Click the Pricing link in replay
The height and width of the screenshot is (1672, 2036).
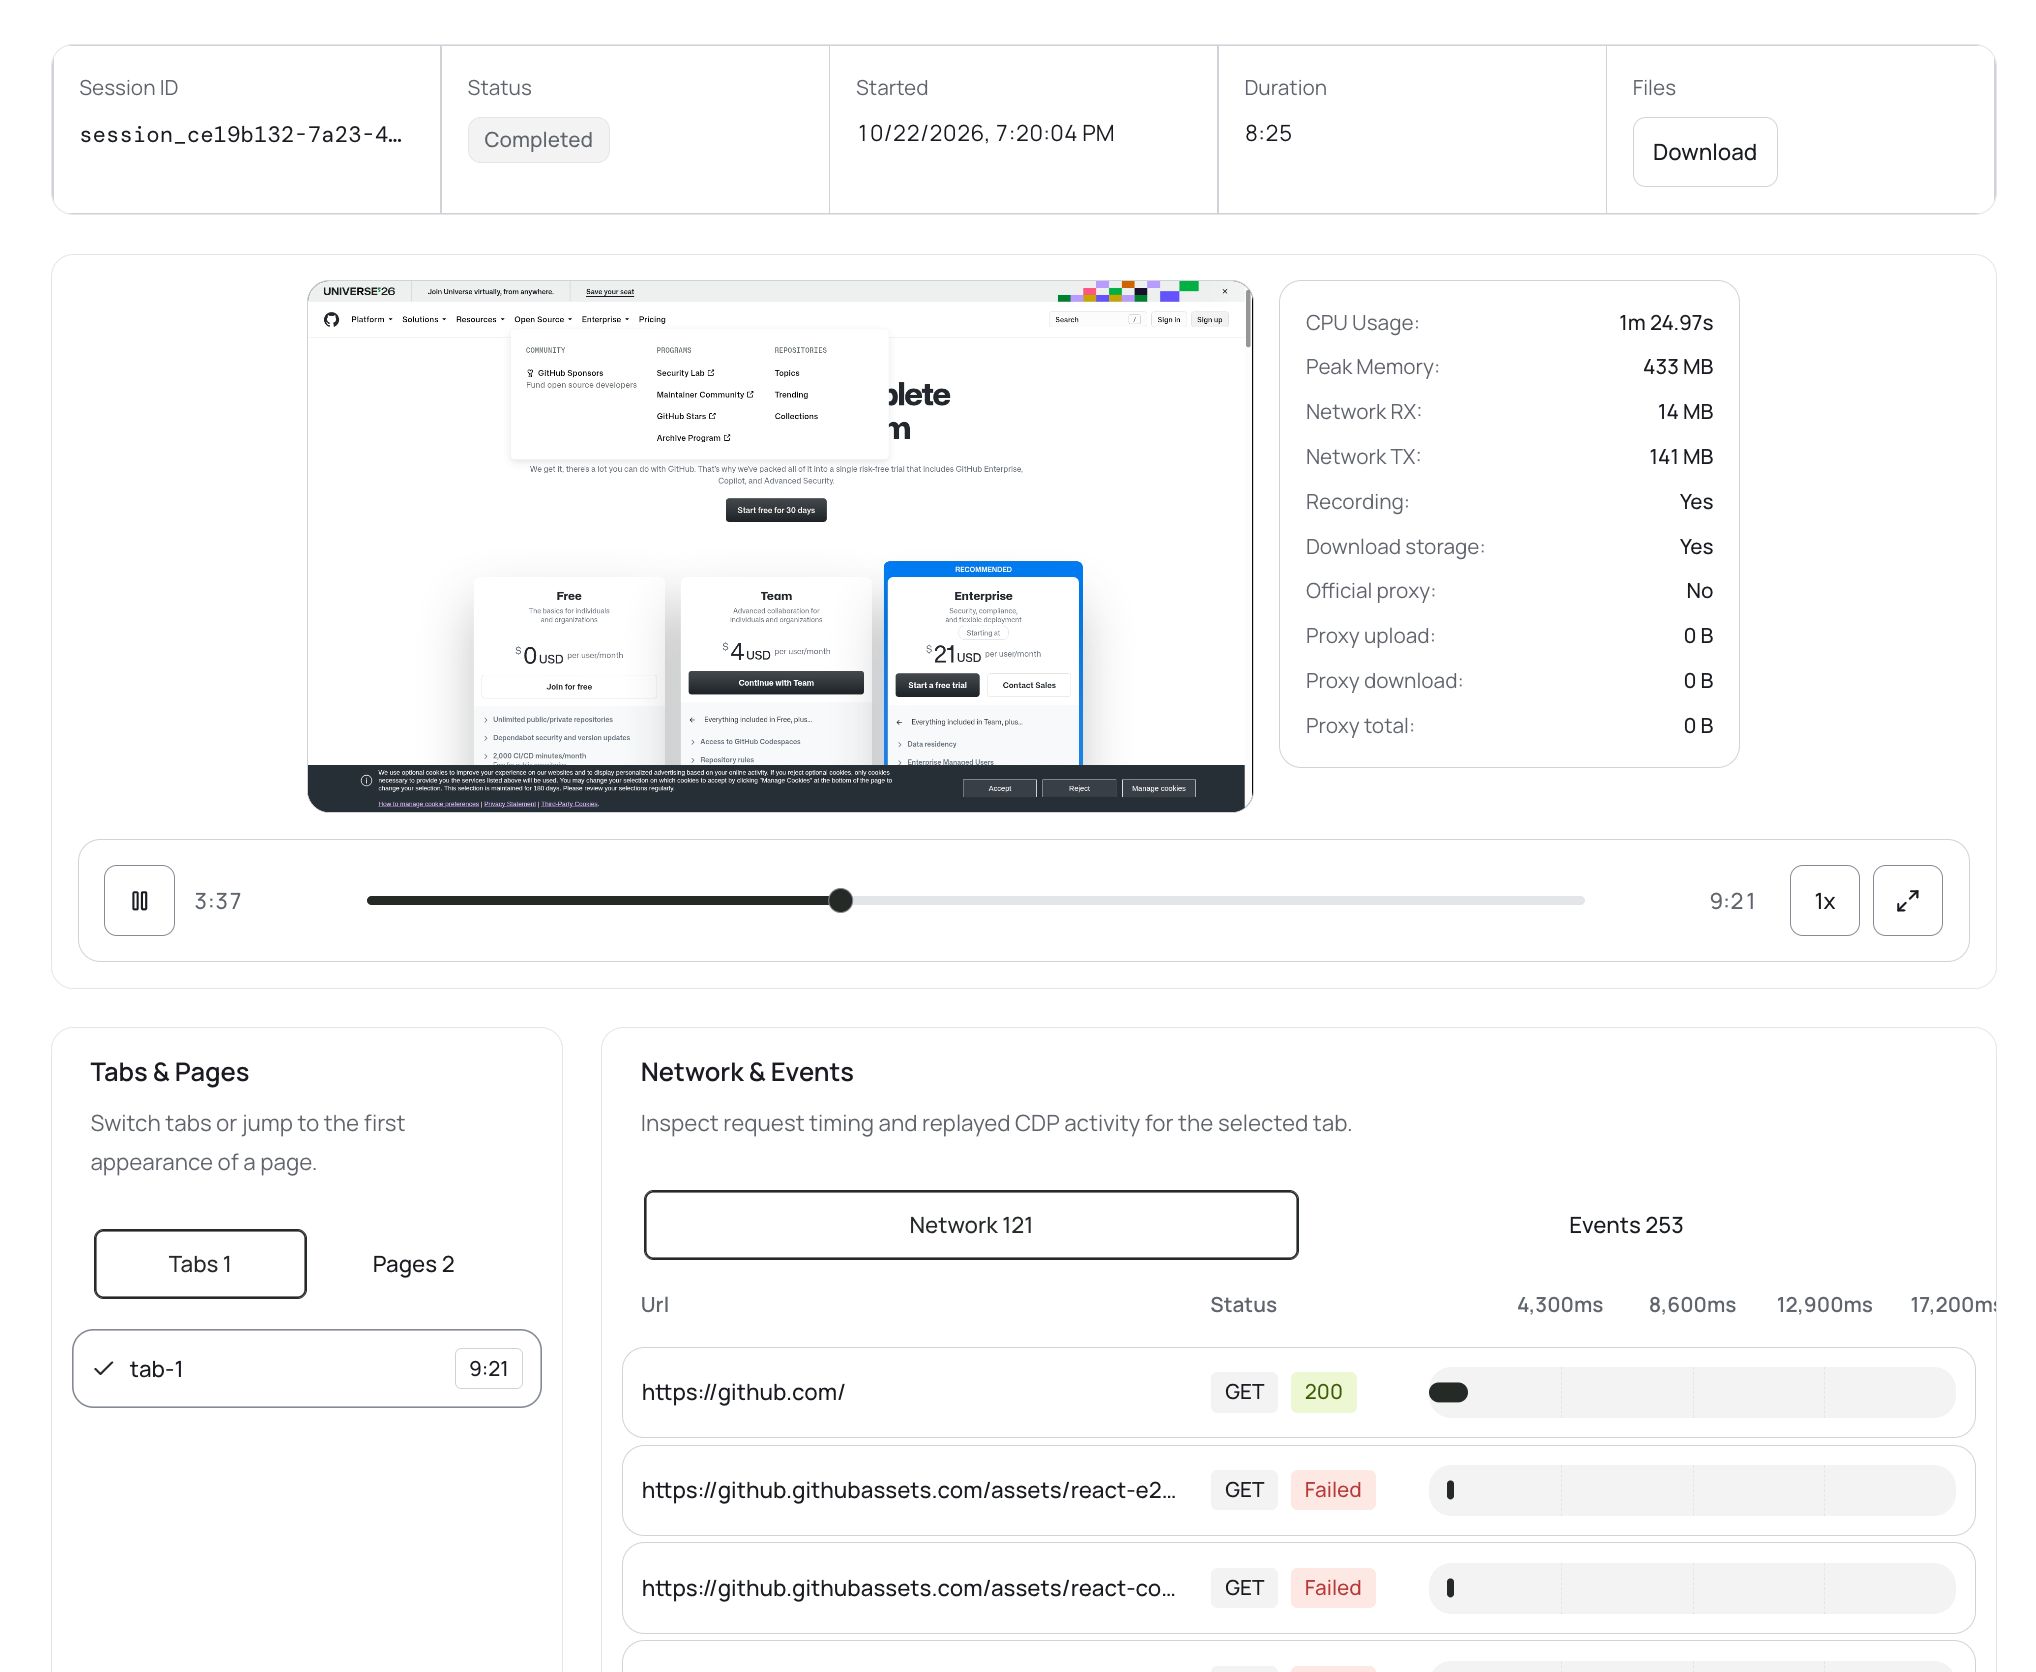[652, 320]
